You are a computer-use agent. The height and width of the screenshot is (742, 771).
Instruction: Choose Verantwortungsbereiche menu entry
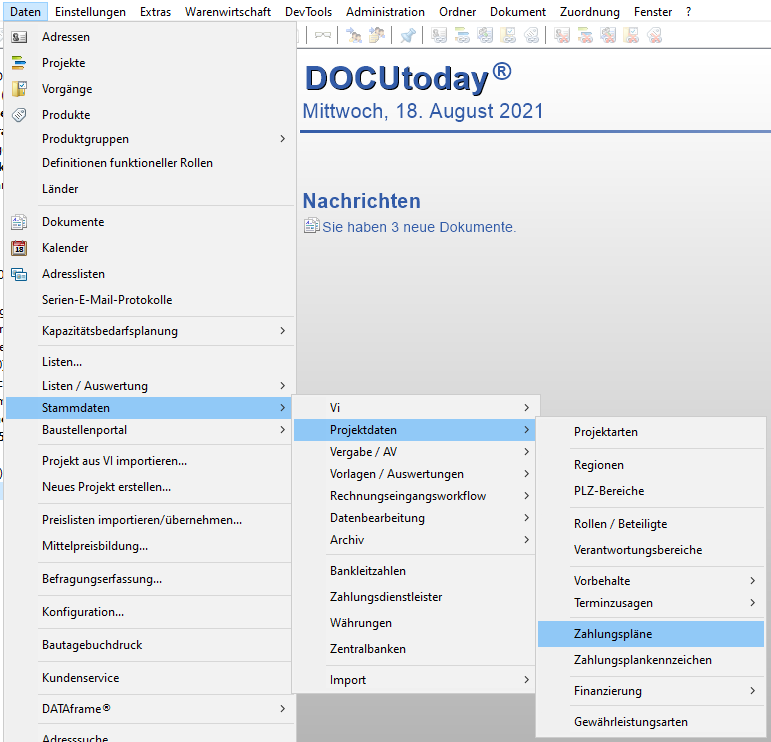coord(651,550)
